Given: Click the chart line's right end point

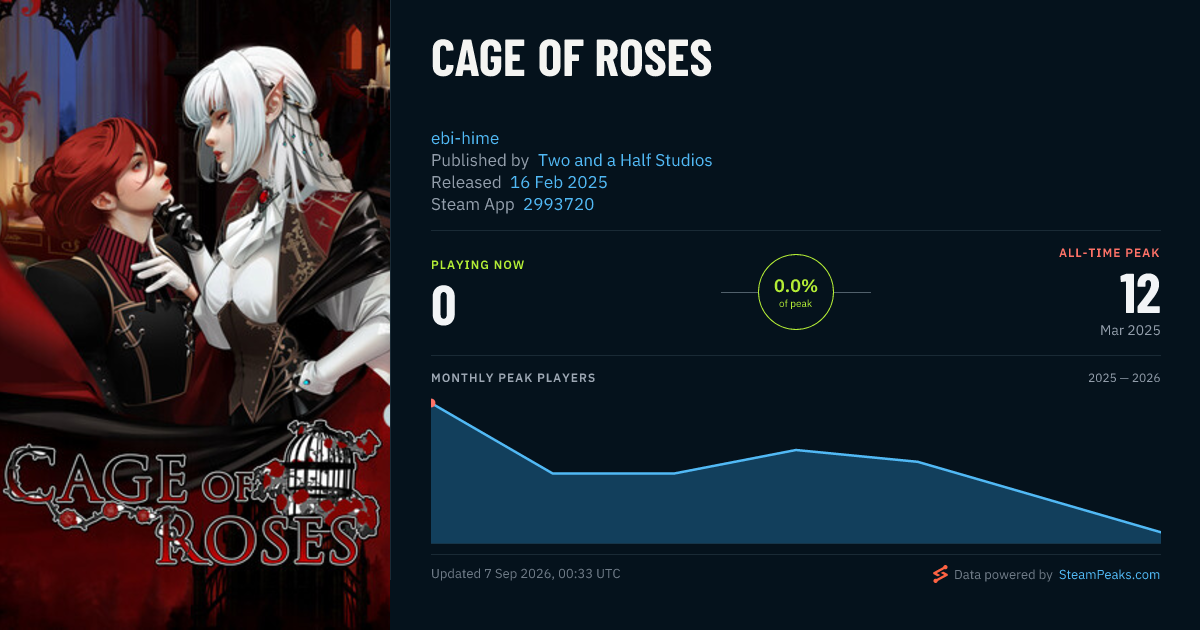Looking at the screenshot, I should pos(1160,532).
